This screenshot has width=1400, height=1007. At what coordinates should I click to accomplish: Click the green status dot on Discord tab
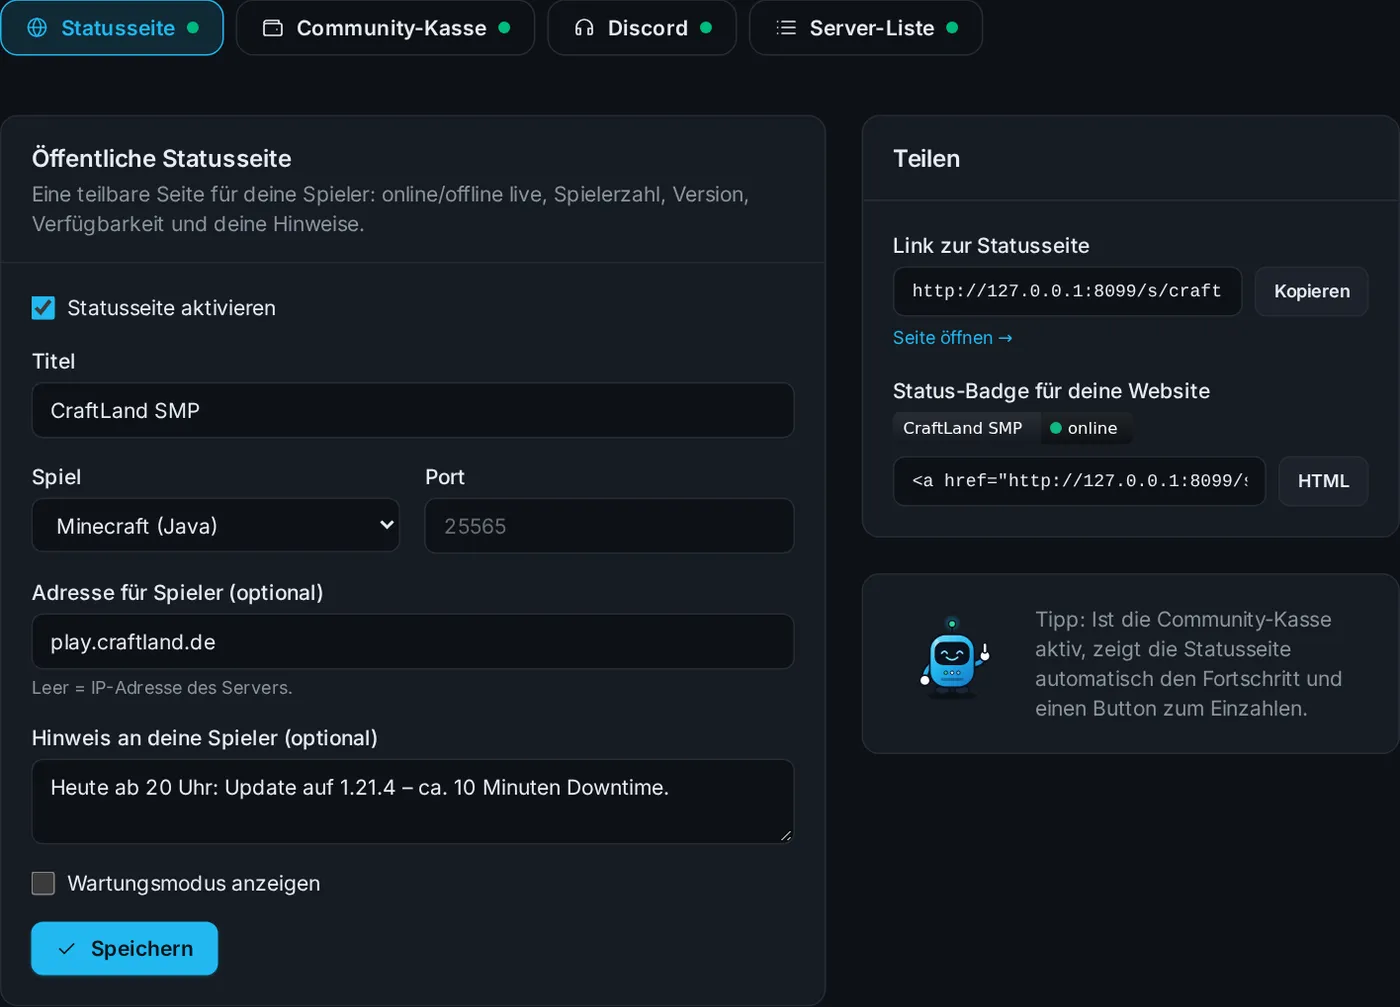coord(706,28)
